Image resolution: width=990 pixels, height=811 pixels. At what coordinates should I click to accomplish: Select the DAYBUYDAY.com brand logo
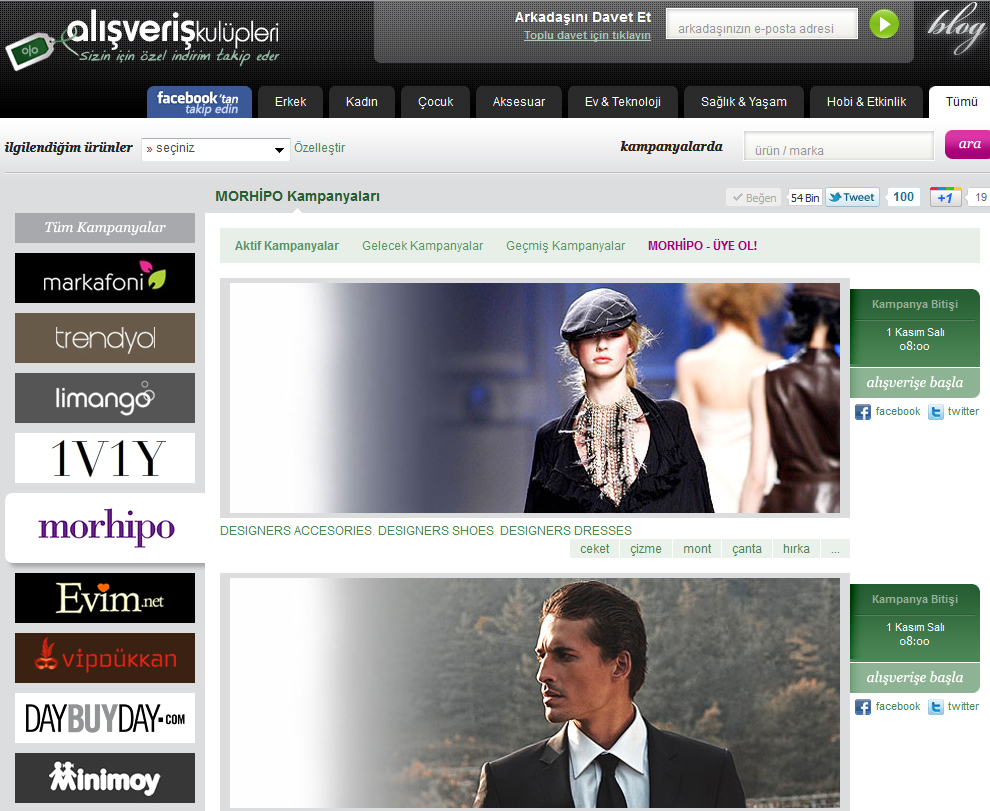tap(105, 718)
